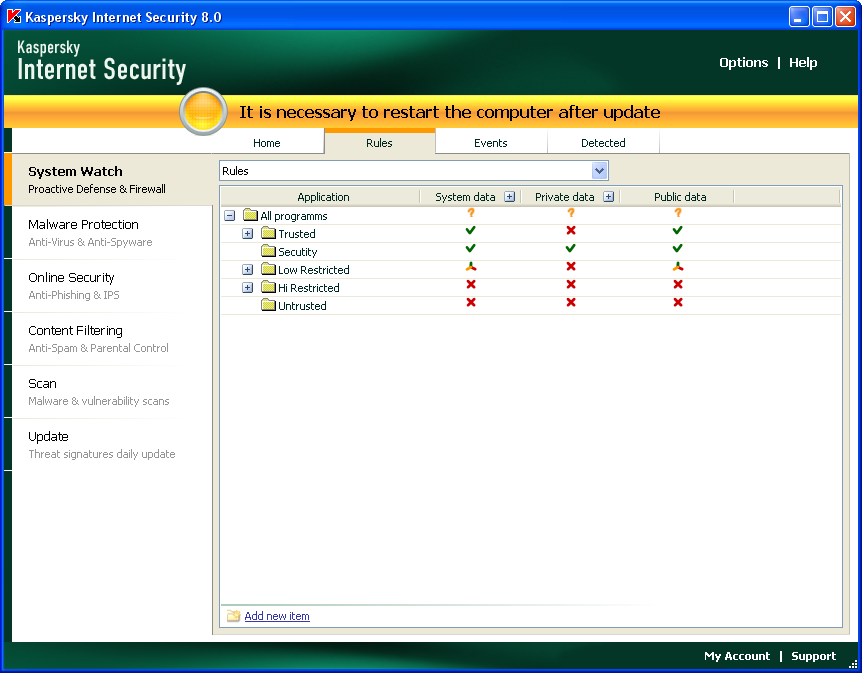Expand the System data column
The width and height of the screenshot is (862, 673).
(x=509, y=197)
